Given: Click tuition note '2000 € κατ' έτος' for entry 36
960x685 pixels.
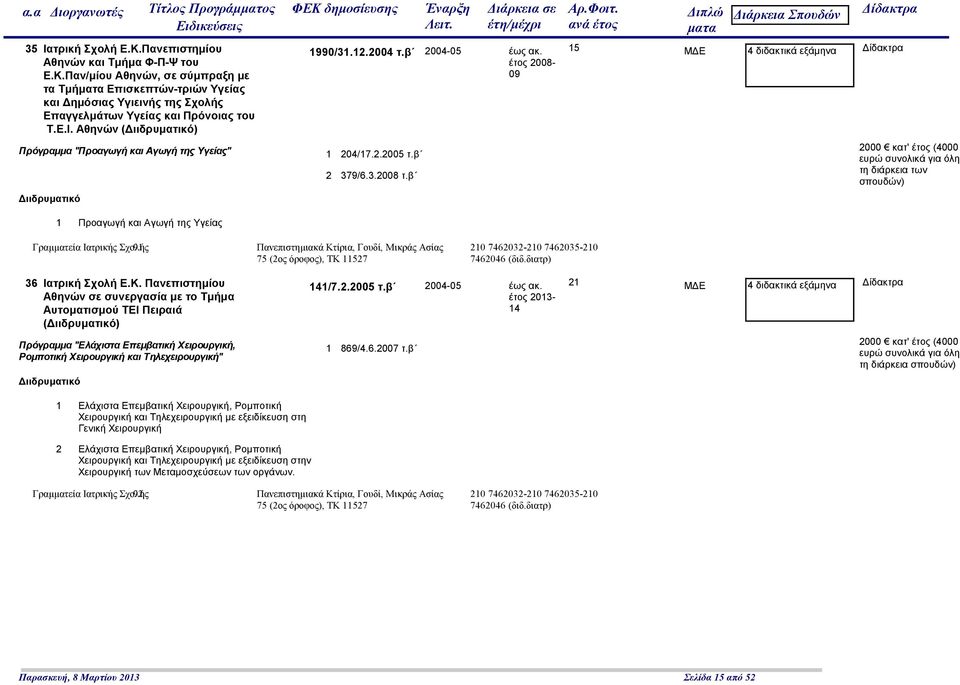Looking at the screenshot, I should (909, 353).
